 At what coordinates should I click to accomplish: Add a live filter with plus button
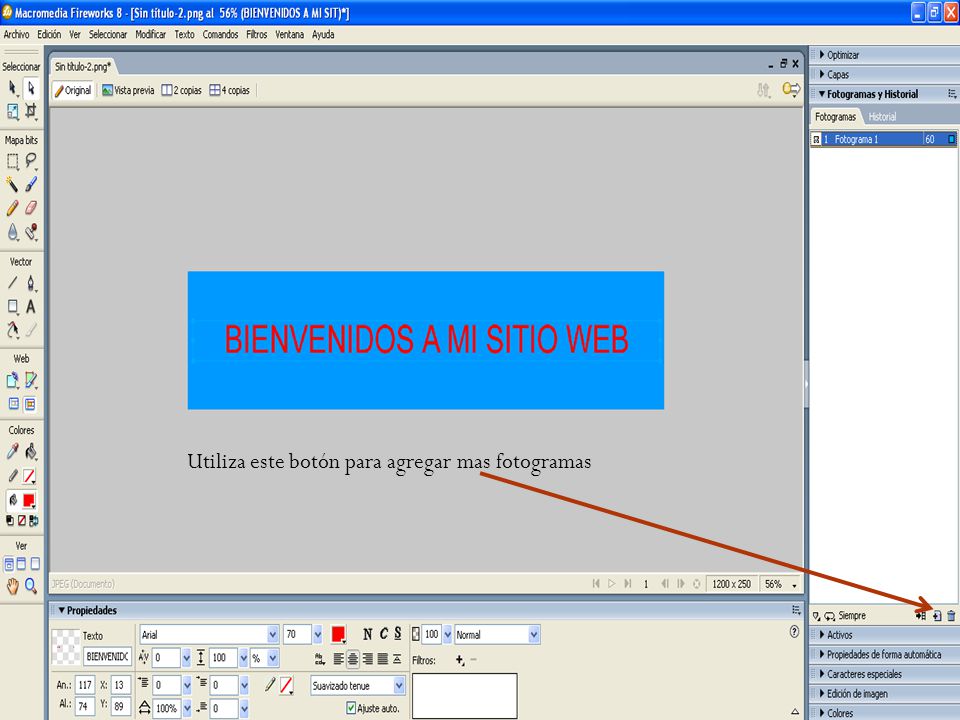pos(460,660)
